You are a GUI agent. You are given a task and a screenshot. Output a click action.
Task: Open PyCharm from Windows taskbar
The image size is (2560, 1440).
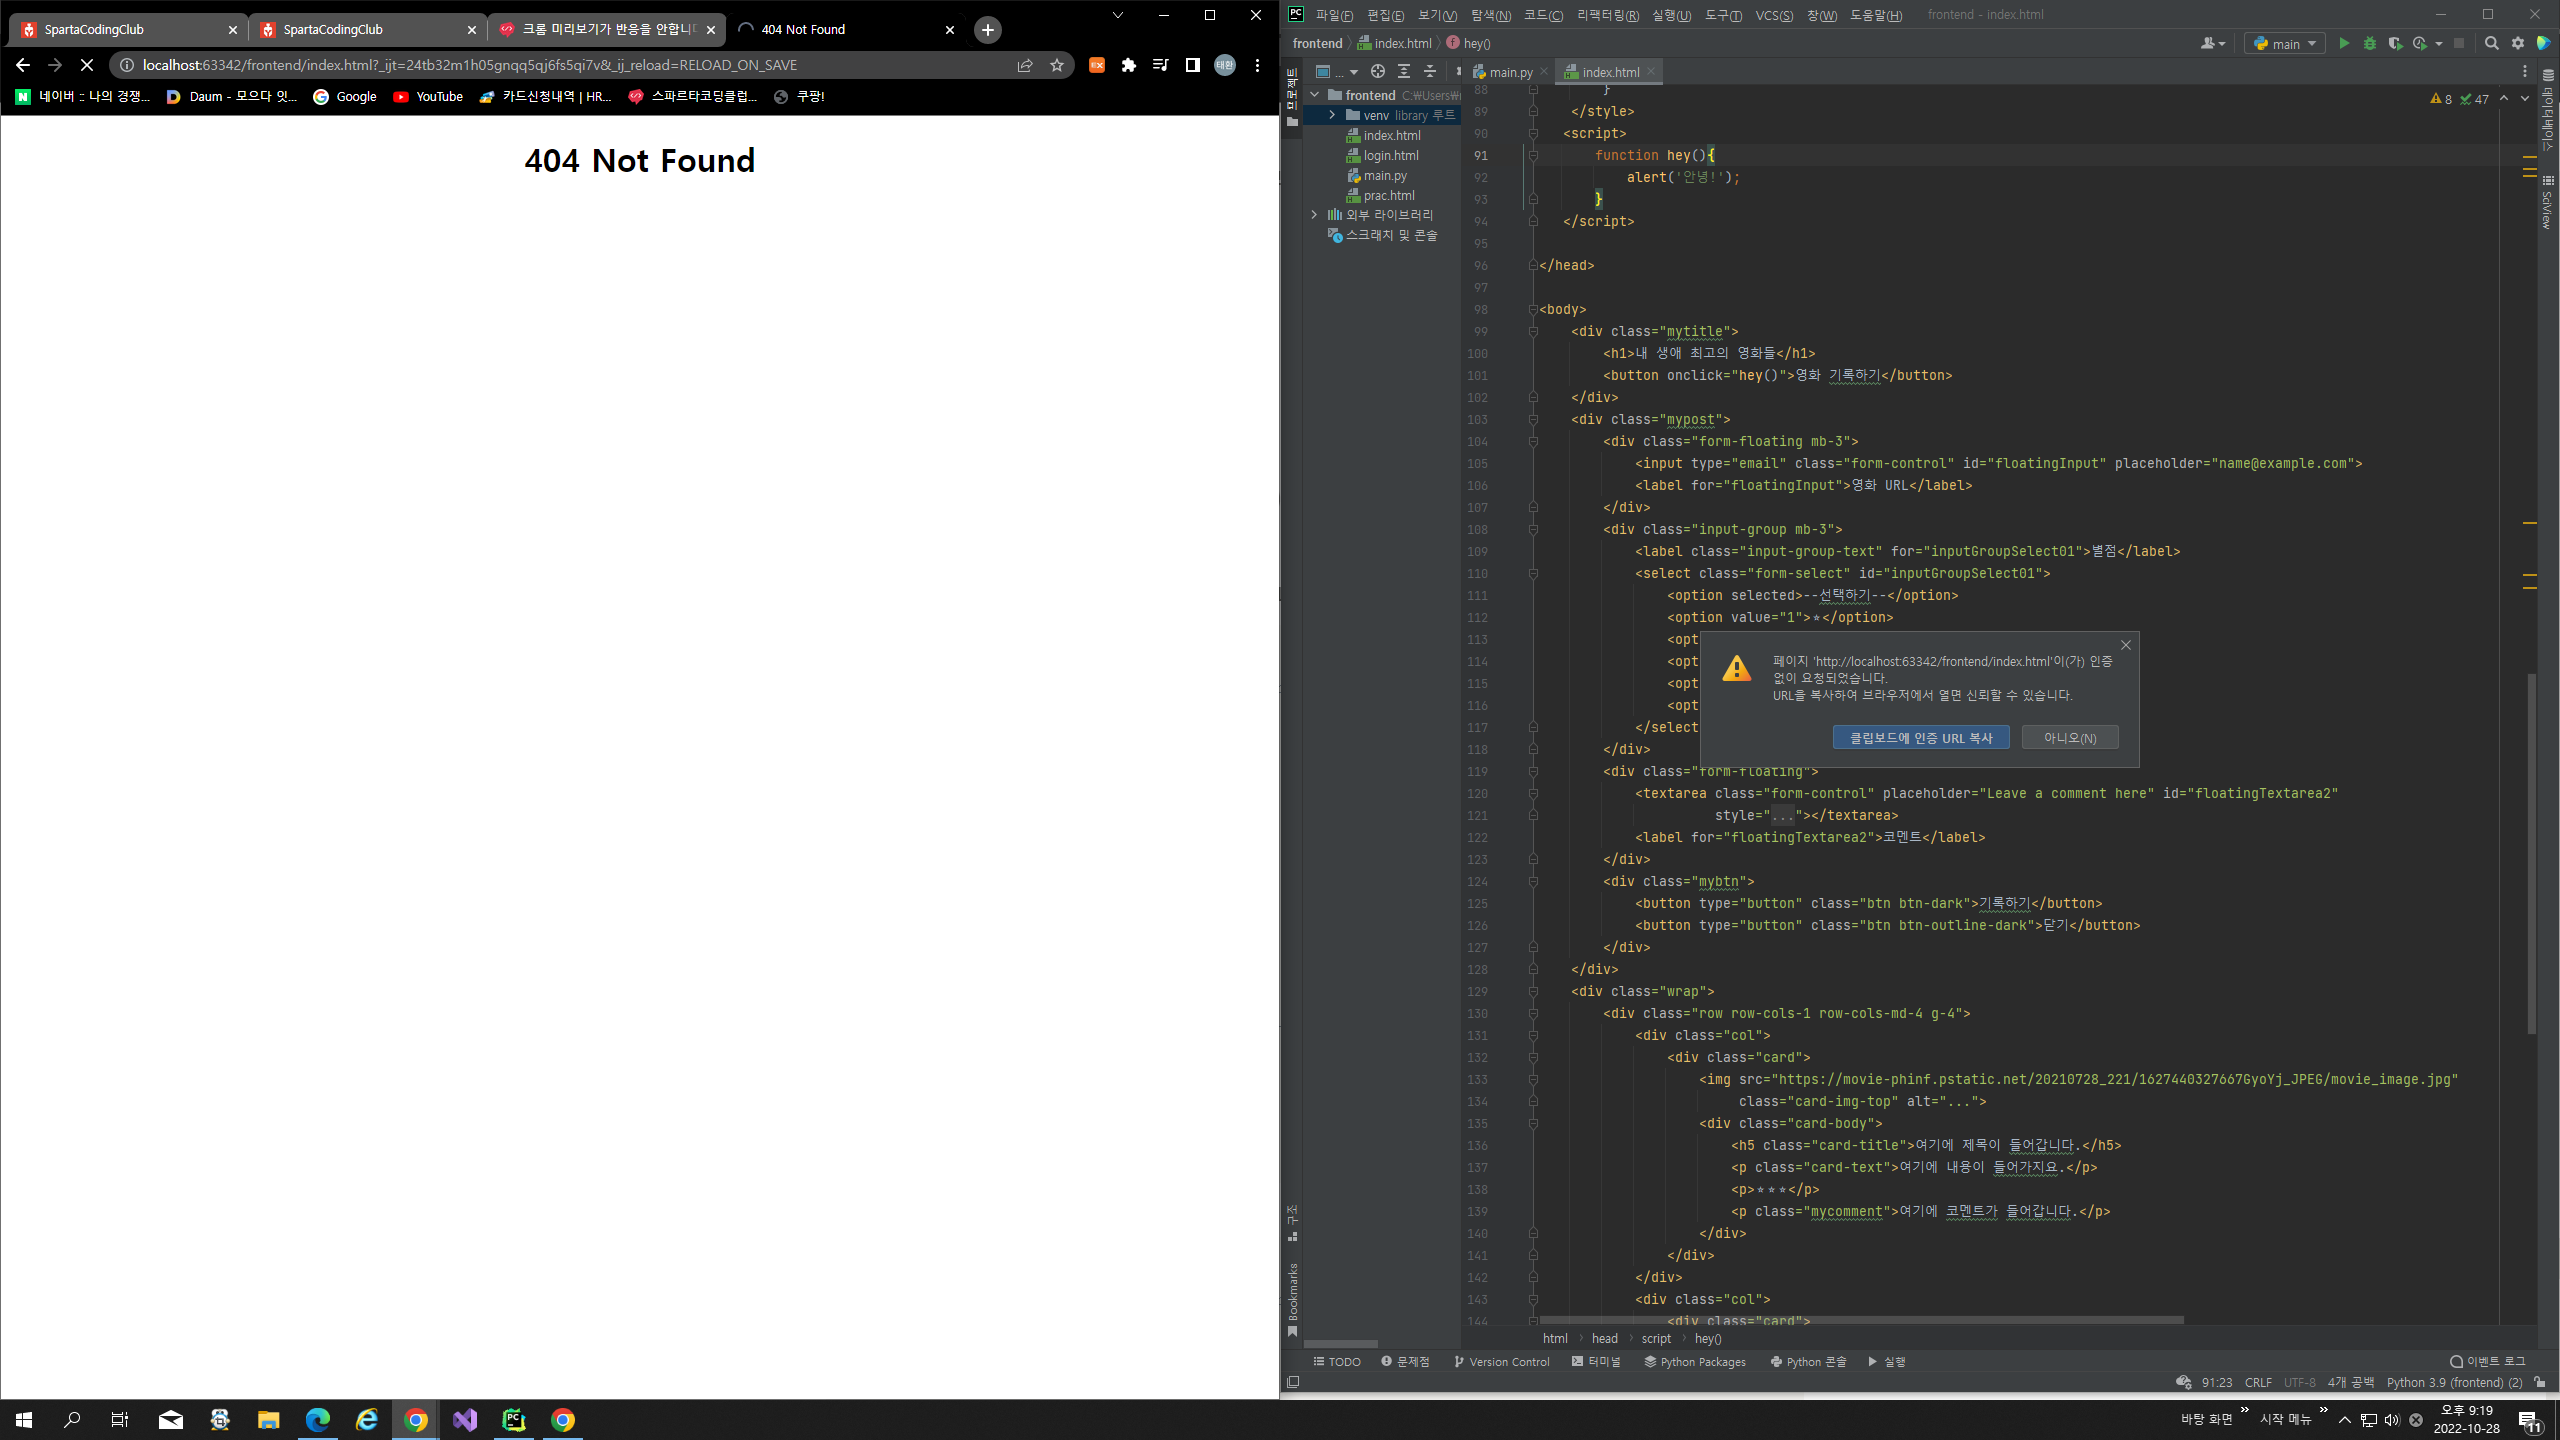pyautogui.click(x=514, y=1420)
